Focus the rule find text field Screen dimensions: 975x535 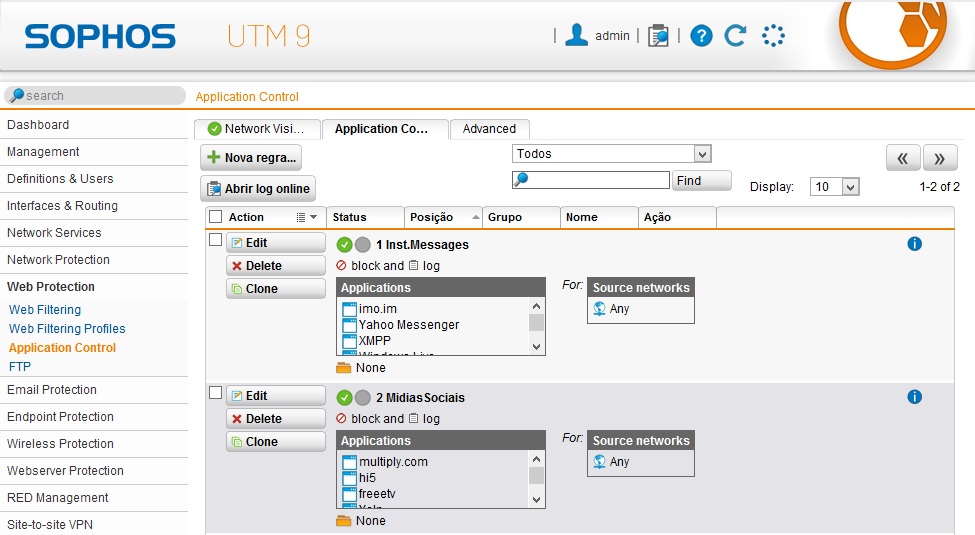point(591,180)
